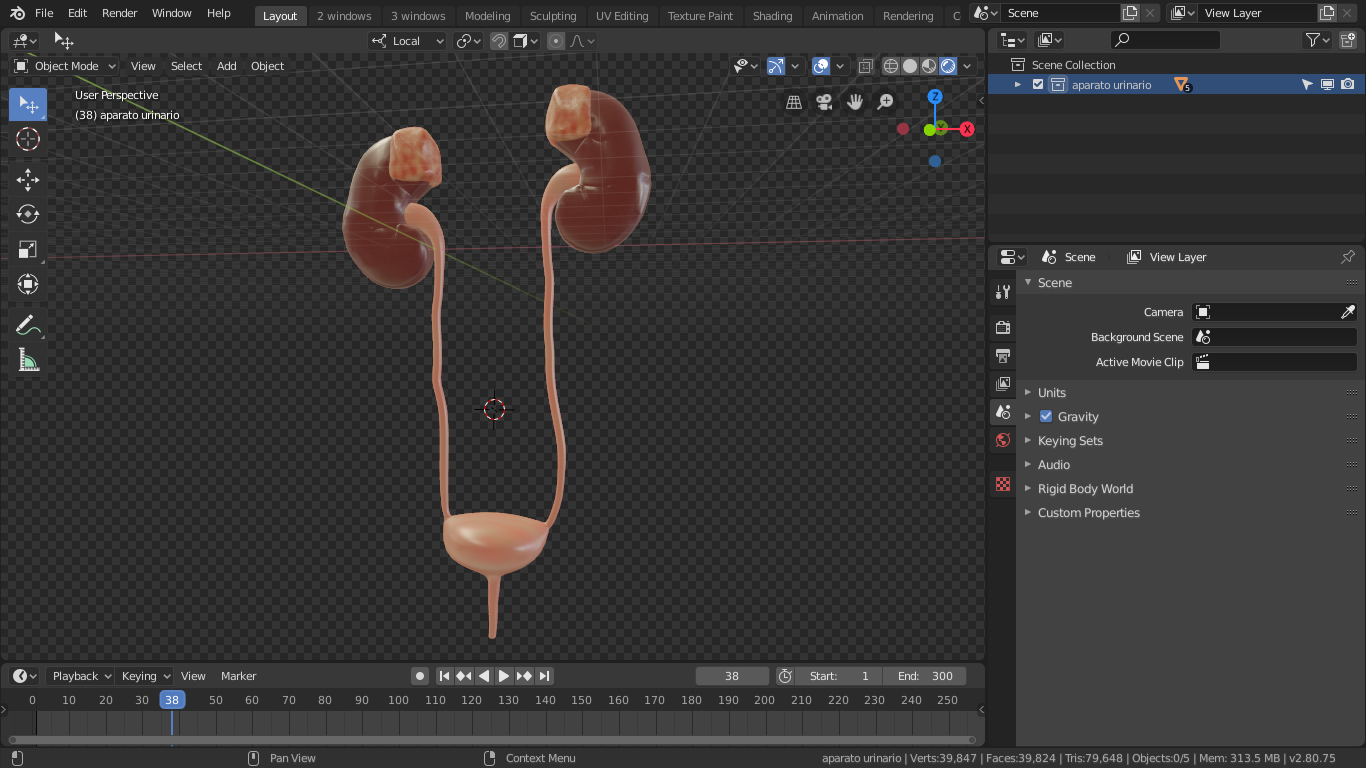Click the zoom magnifier icon in the viewport

[885, 101]
